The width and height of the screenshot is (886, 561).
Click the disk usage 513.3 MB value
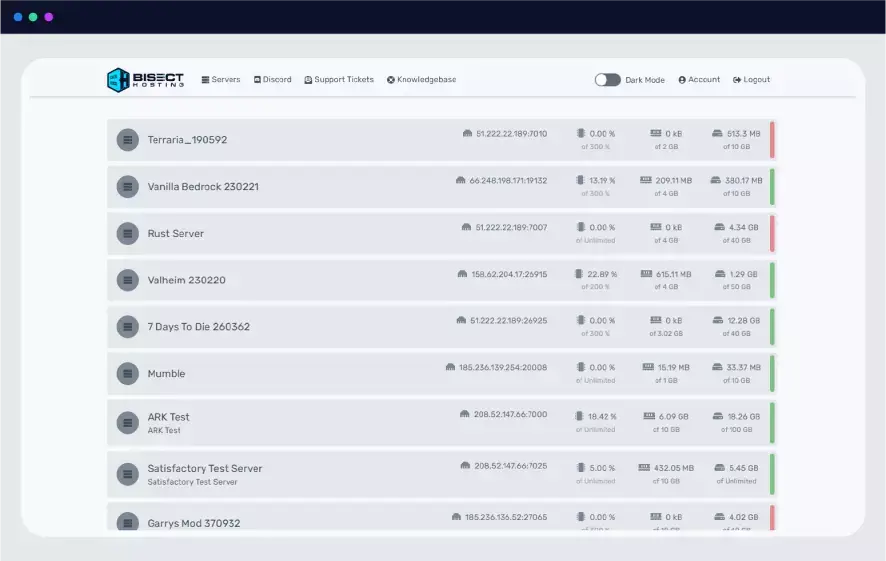(x=744, y=134)
